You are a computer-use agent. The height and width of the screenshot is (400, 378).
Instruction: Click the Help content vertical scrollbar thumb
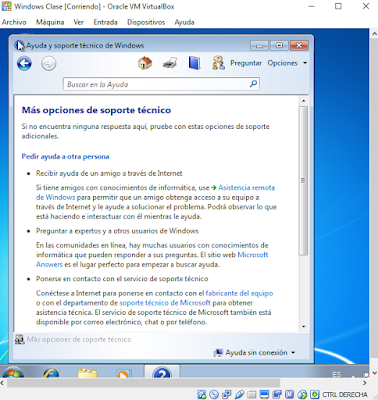pos(303,181)
